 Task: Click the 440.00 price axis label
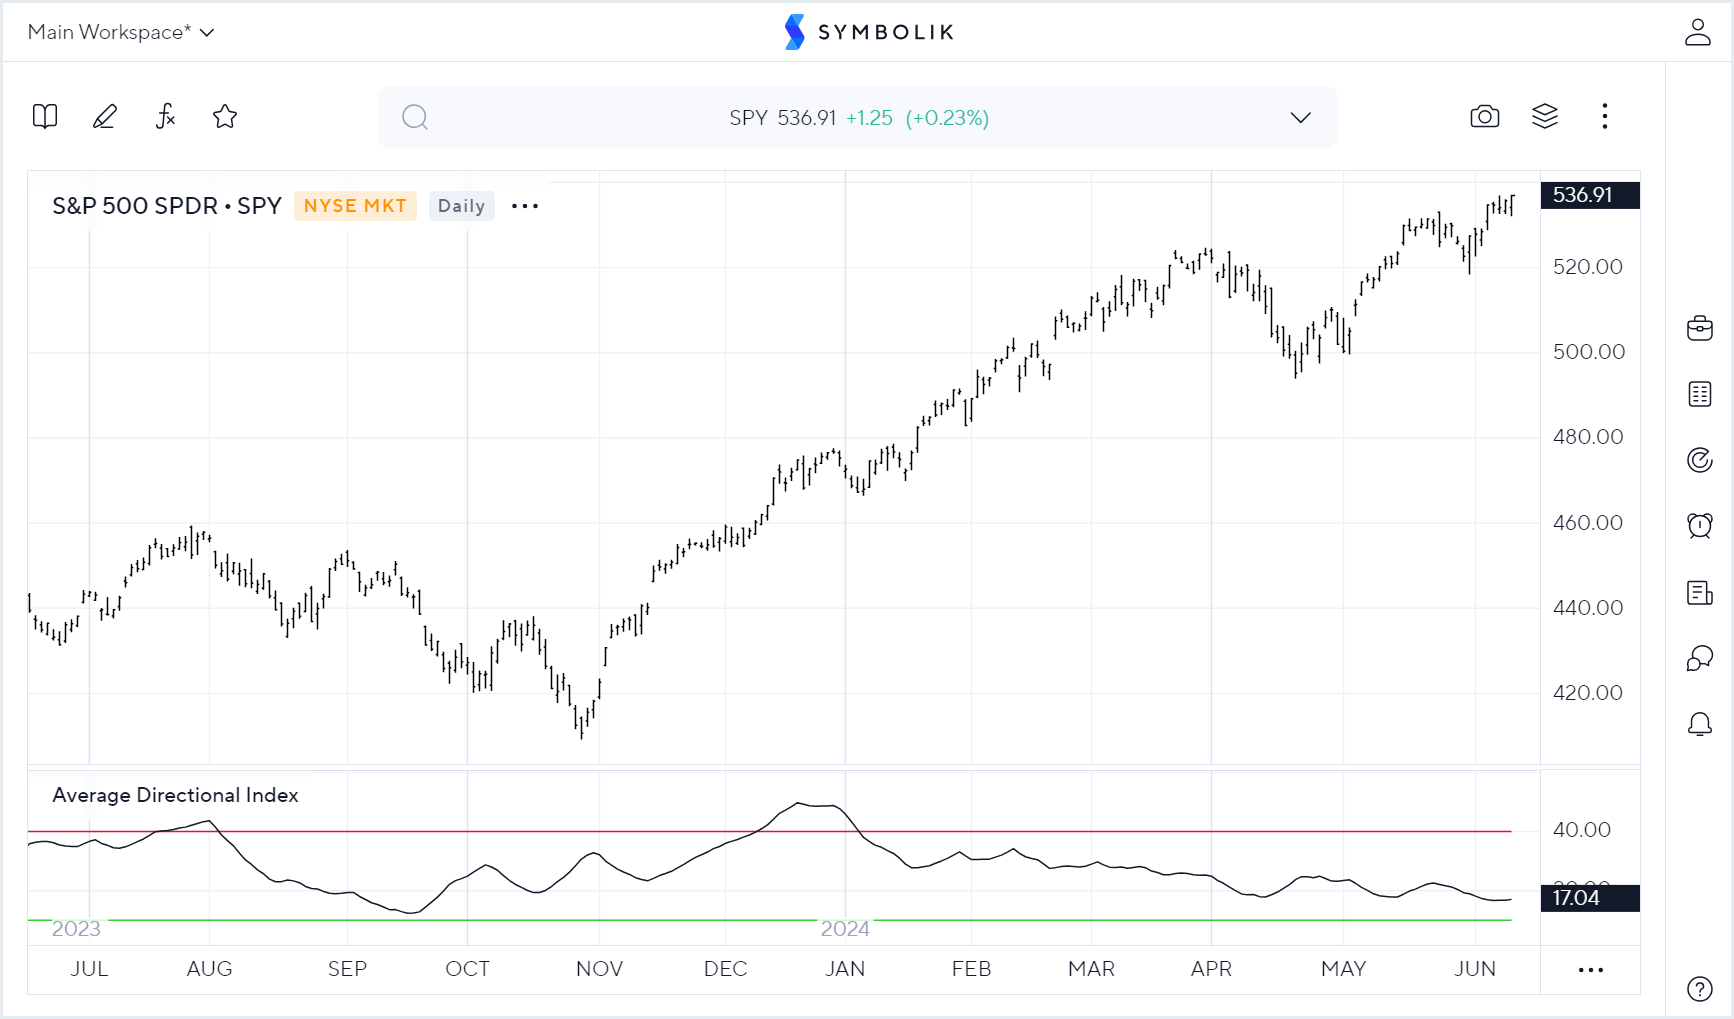click(x=1588, y=608)
